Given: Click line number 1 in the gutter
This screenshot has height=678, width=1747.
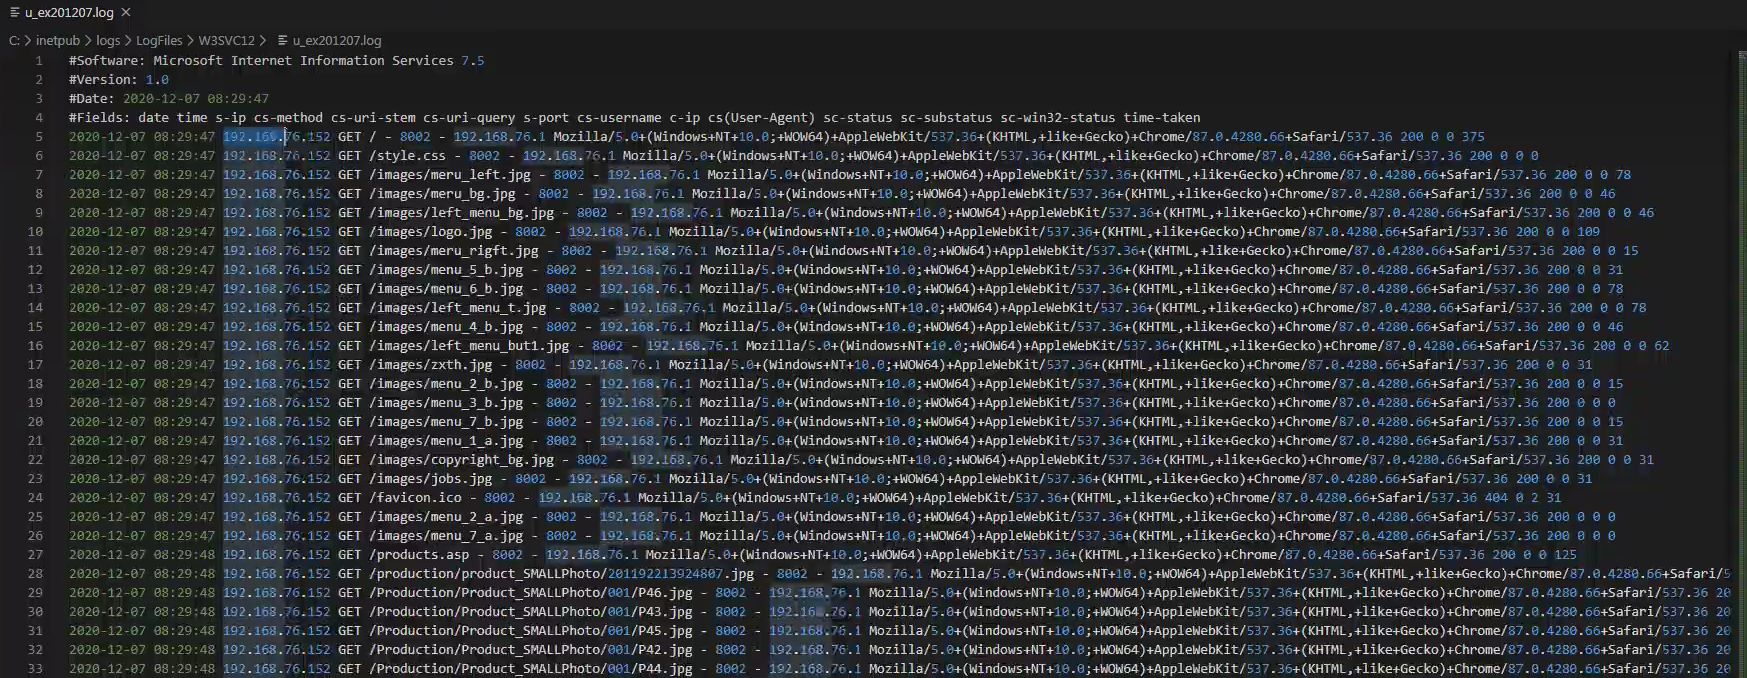Looking at the screenshot, I should [x=39, y=61].
